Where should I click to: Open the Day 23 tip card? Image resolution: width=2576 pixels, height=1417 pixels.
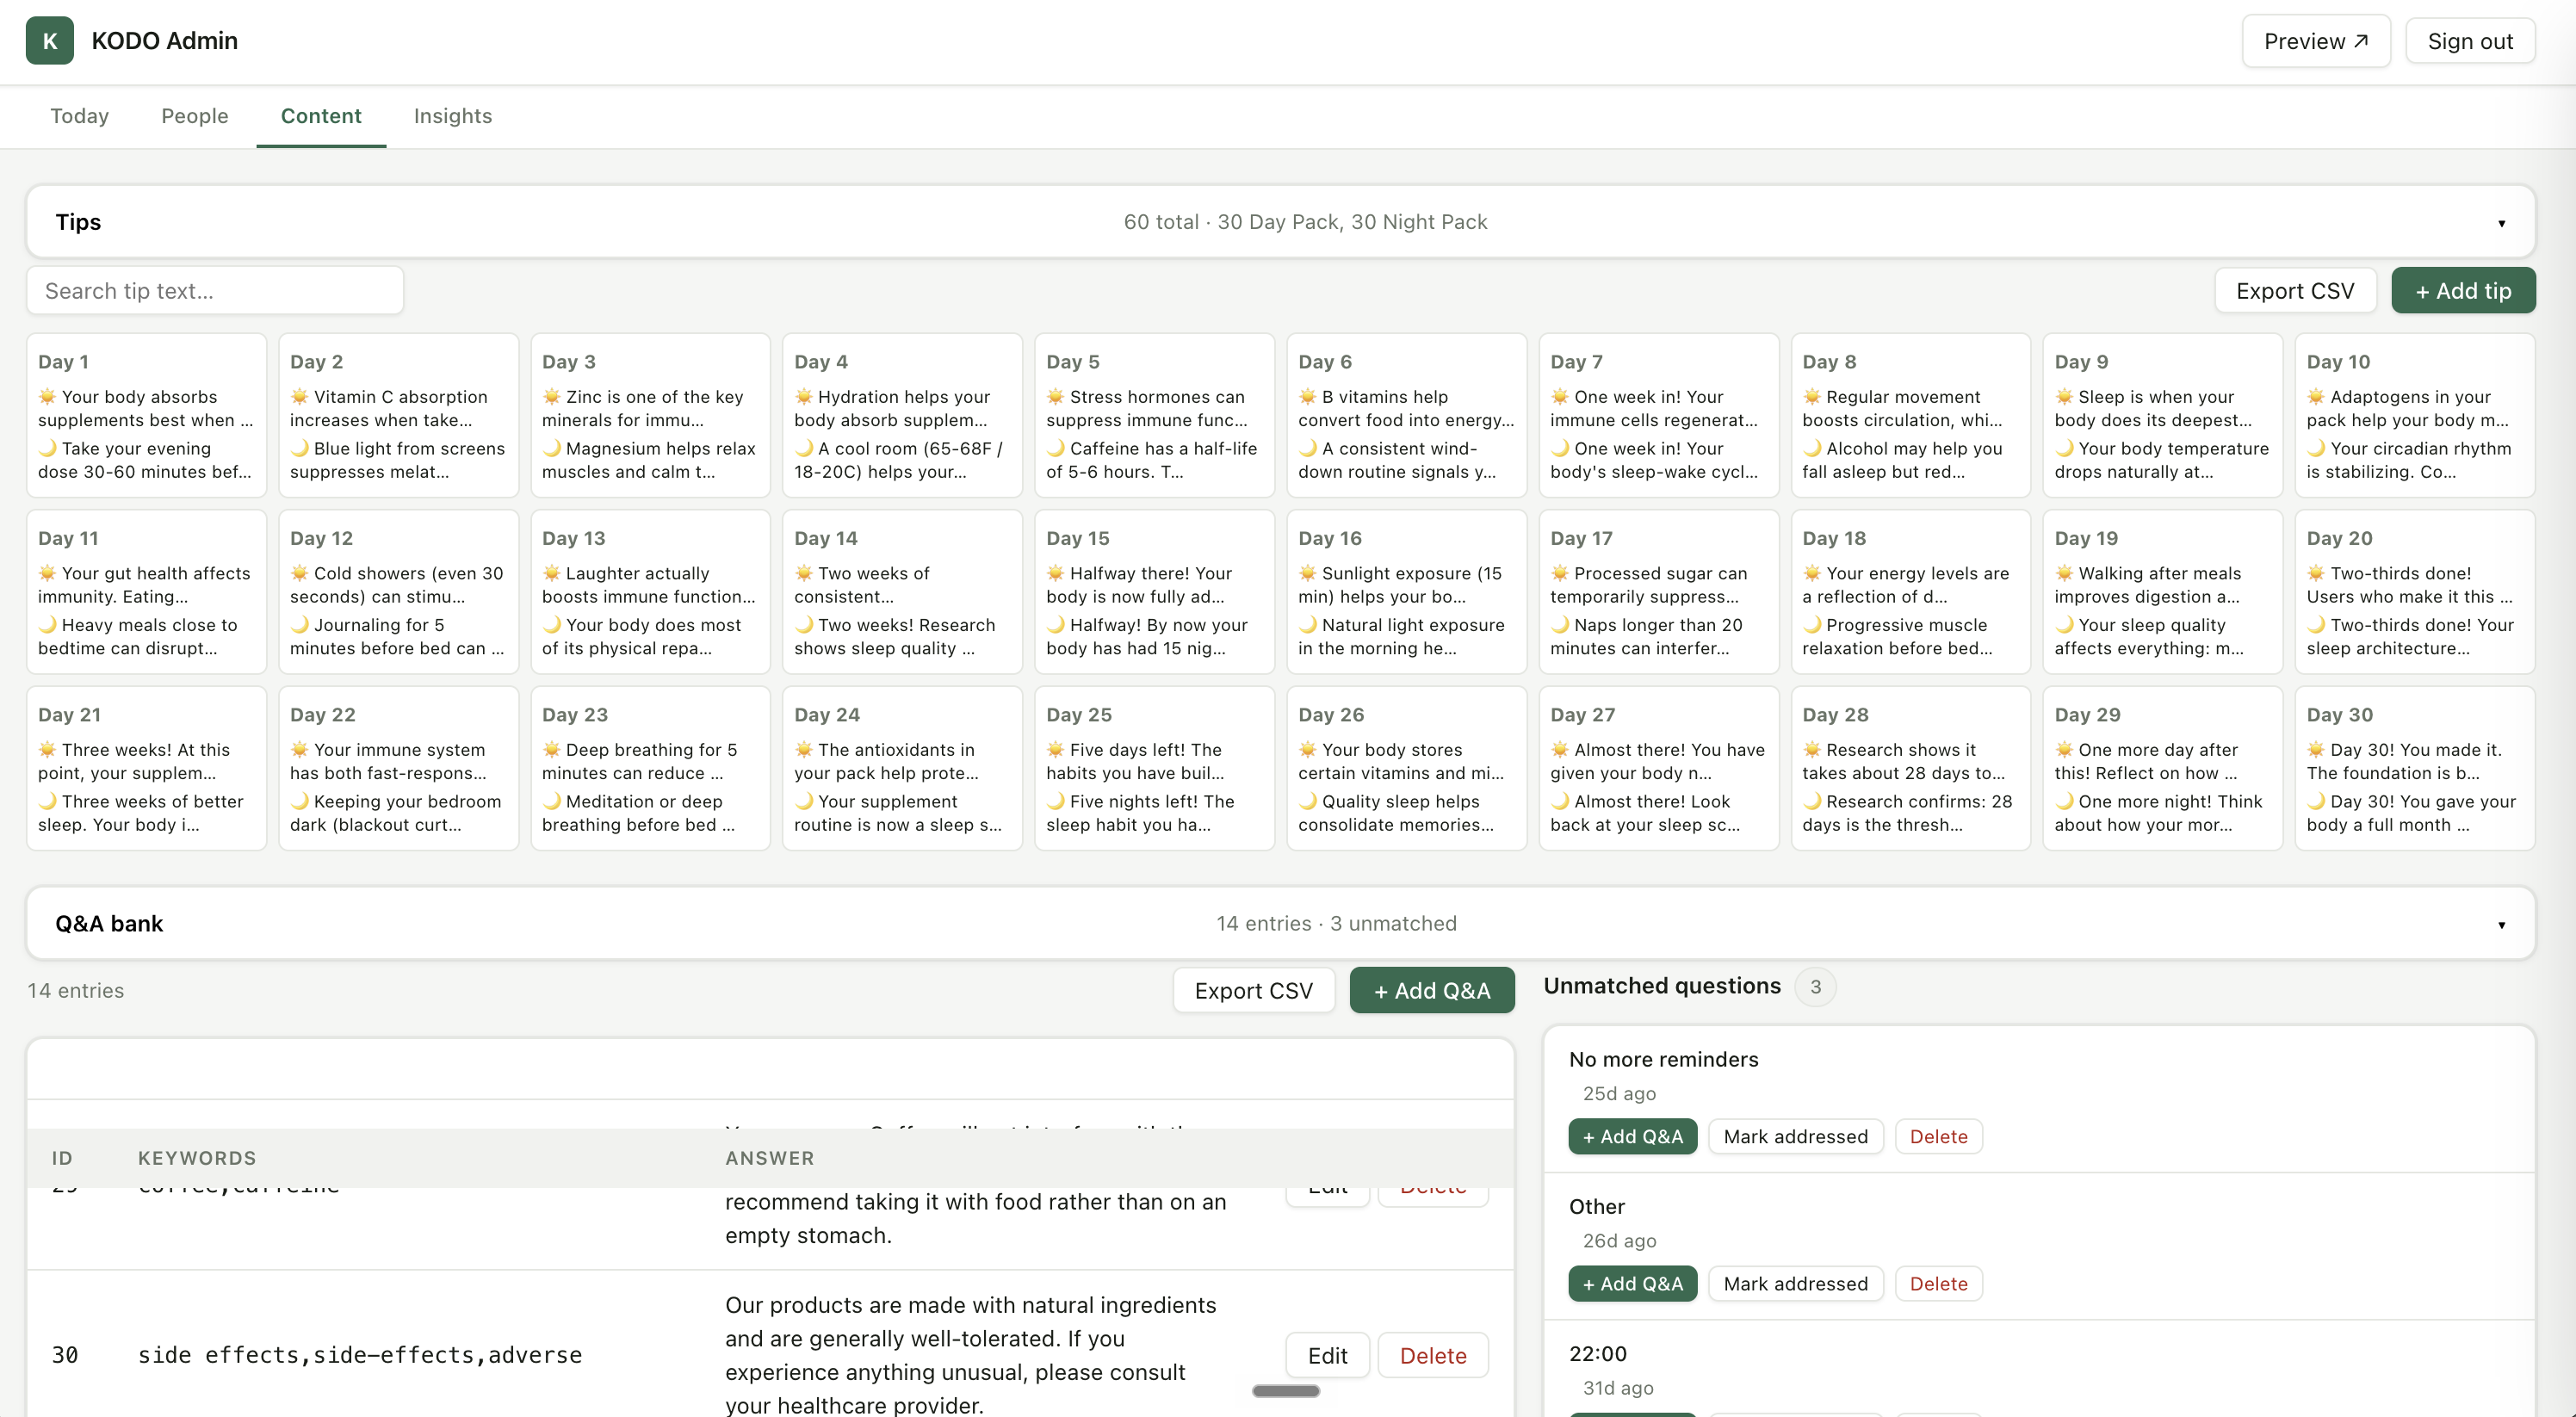[650, 768]
